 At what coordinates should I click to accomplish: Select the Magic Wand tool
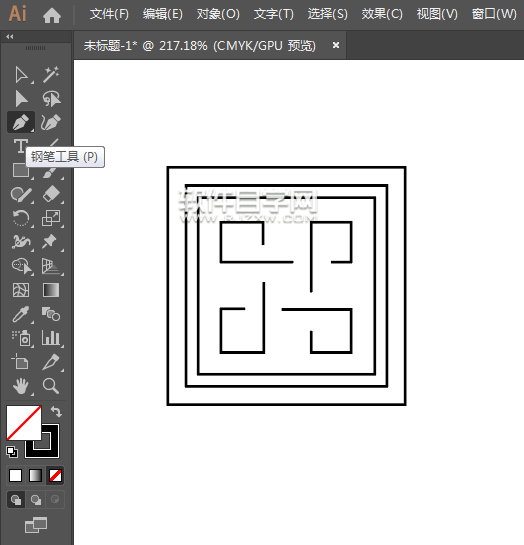tap(51, 75)
